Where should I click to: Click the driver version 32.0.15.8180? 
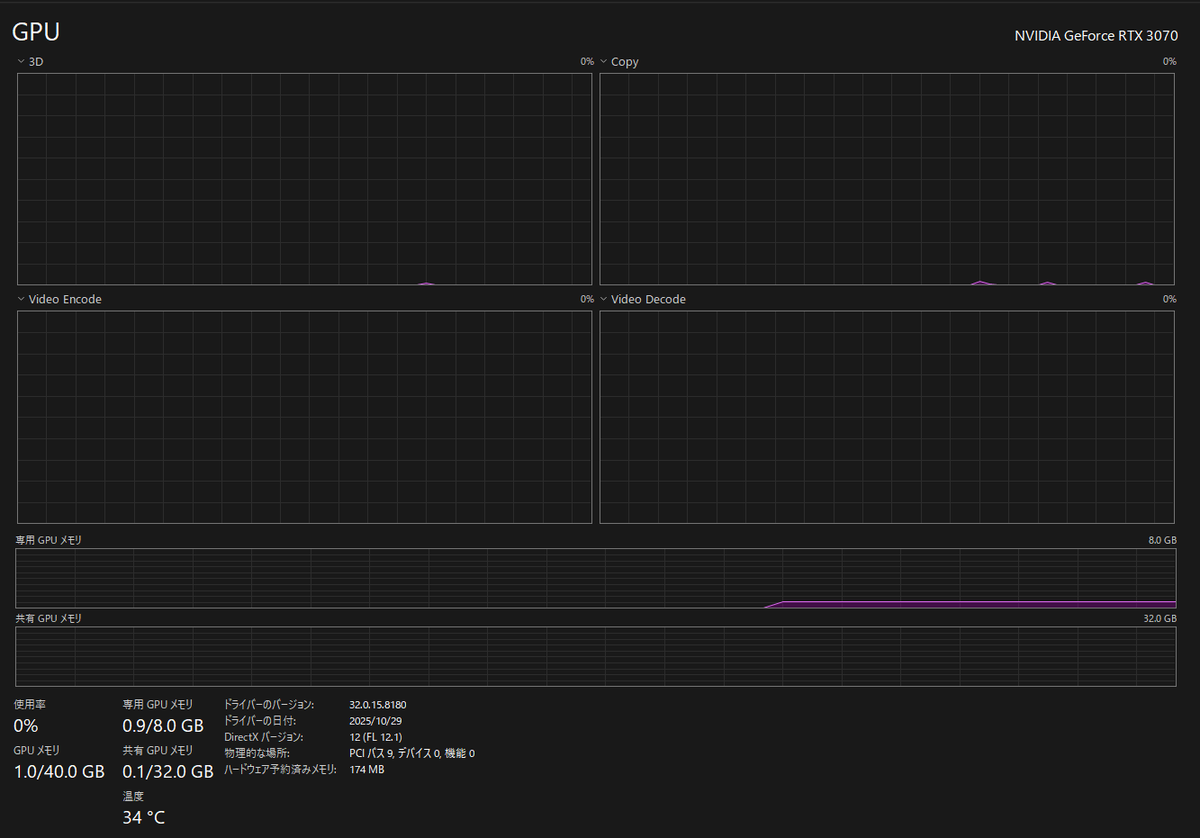378,705
